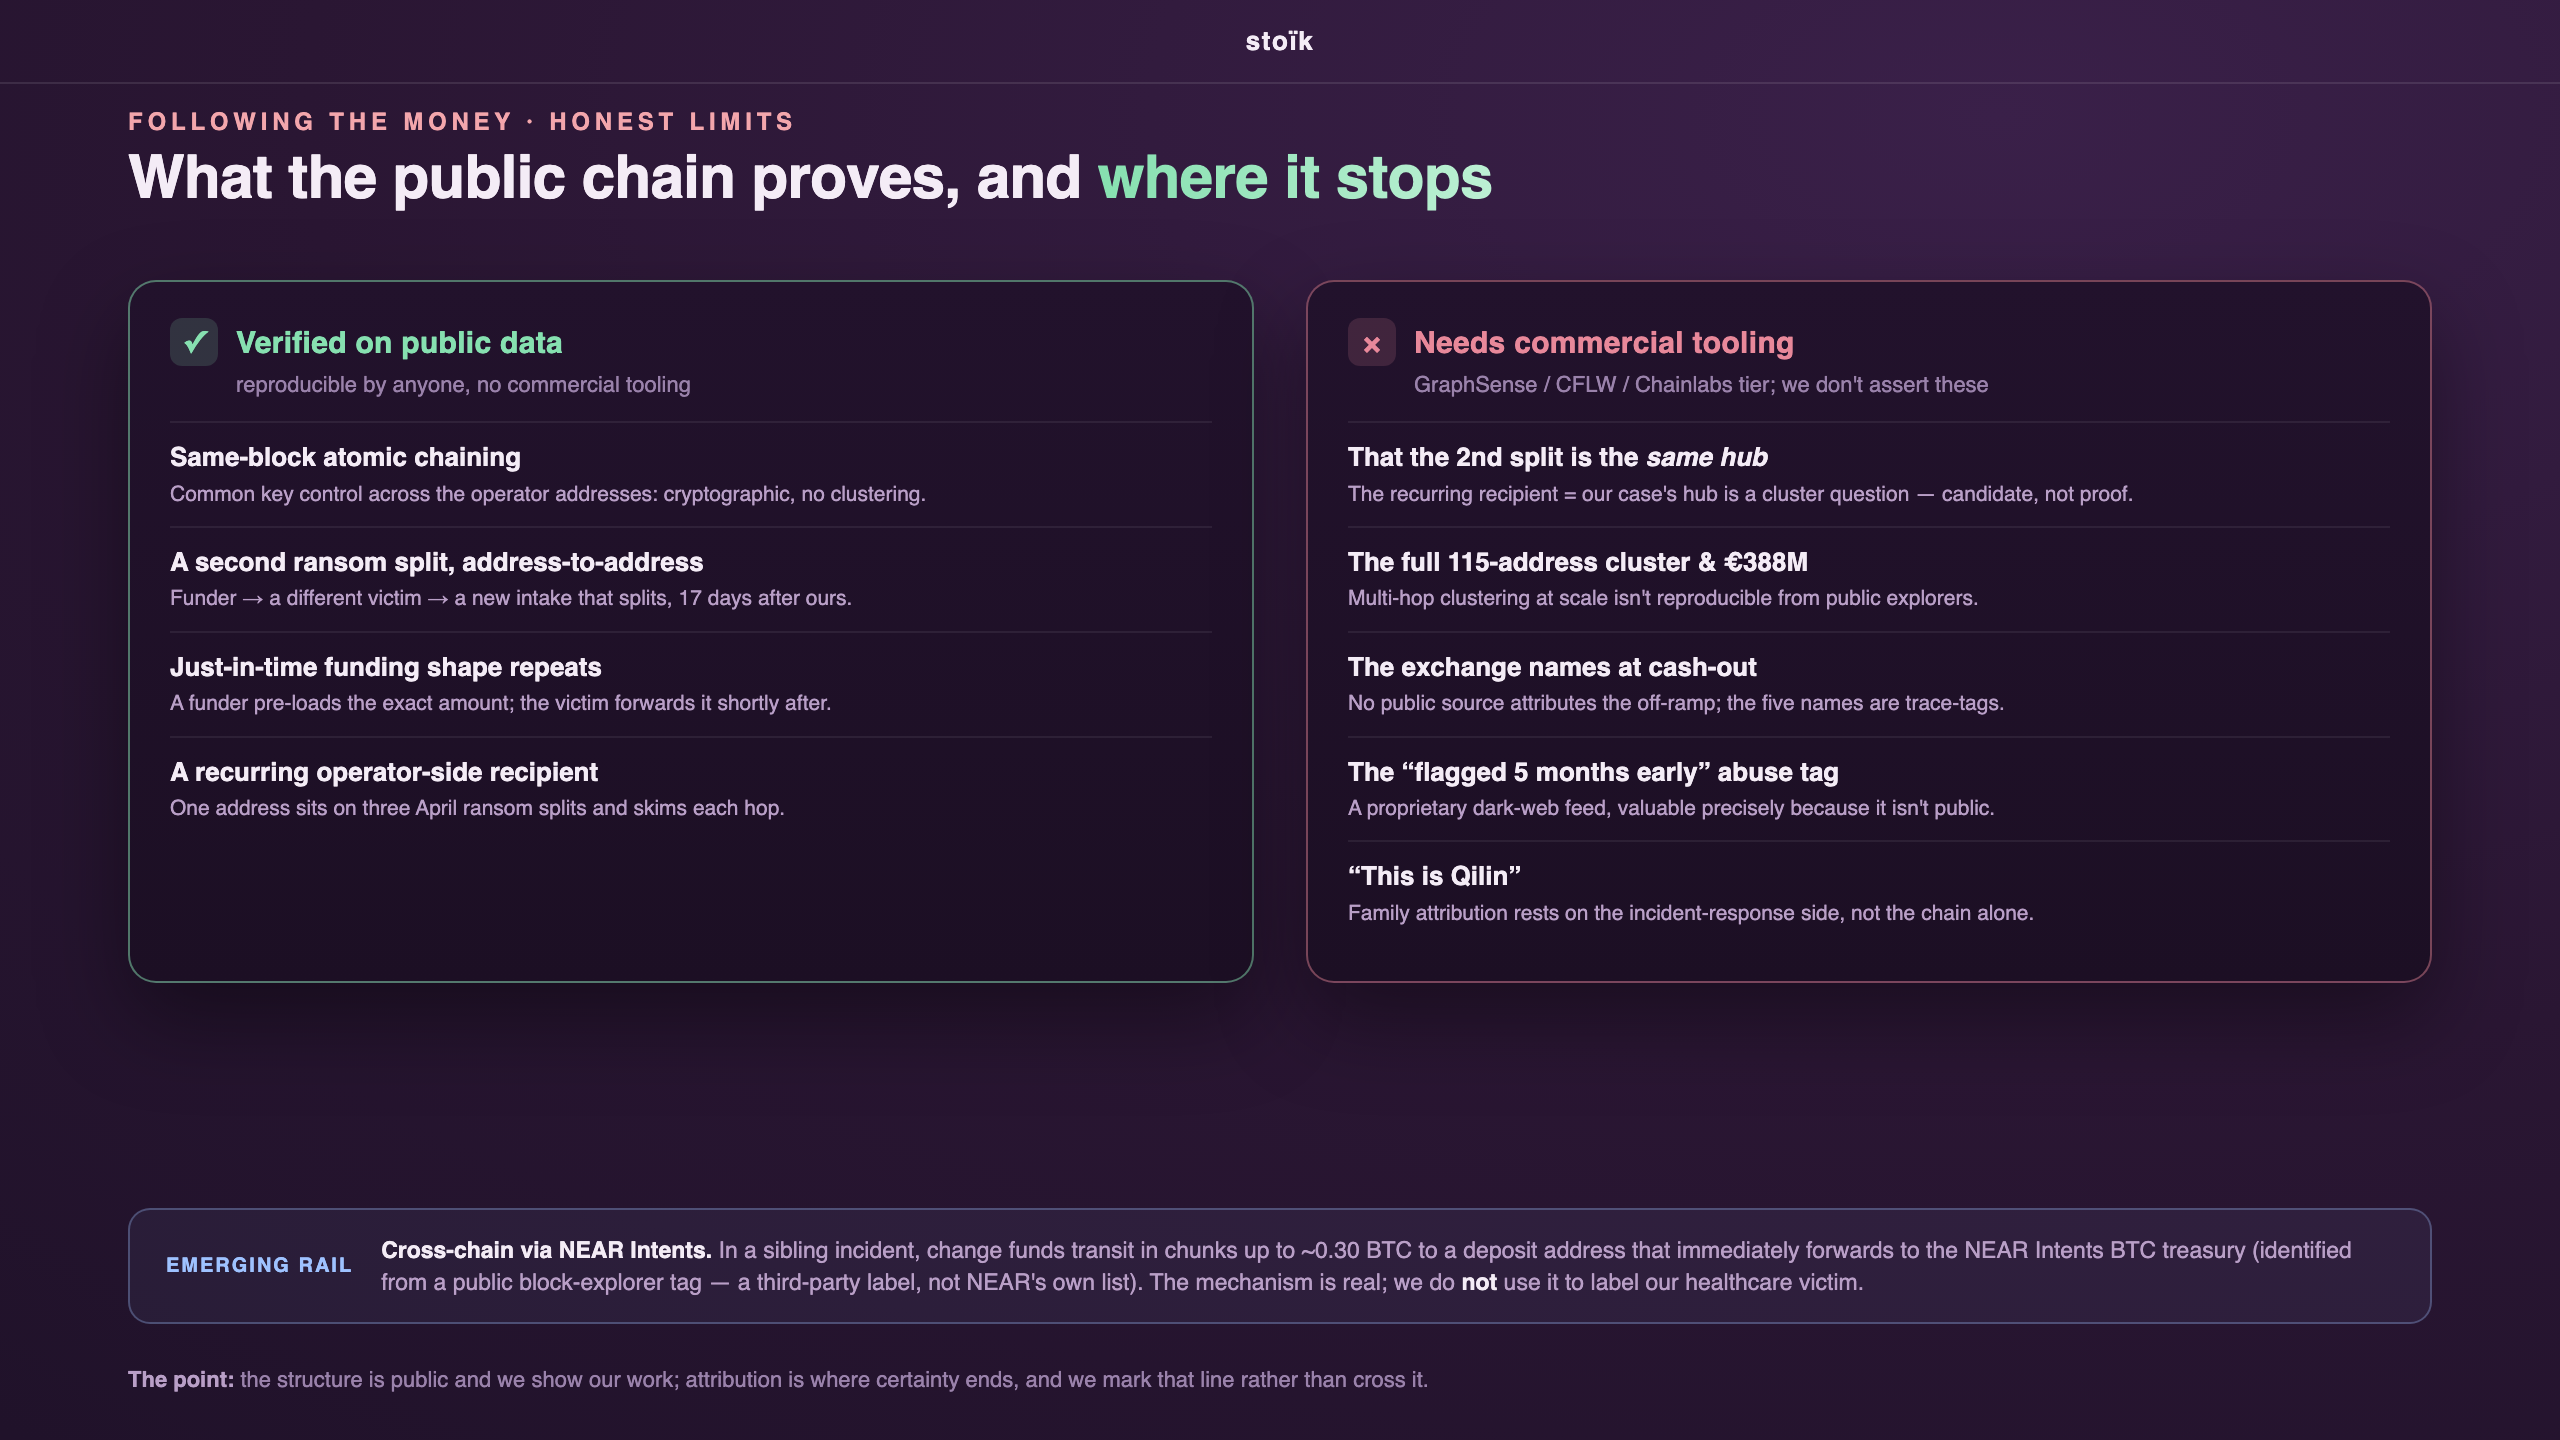Click 'The exchange names at cash-out' item
The height and width of the screenshot is (1440, 2560).
1869,684
